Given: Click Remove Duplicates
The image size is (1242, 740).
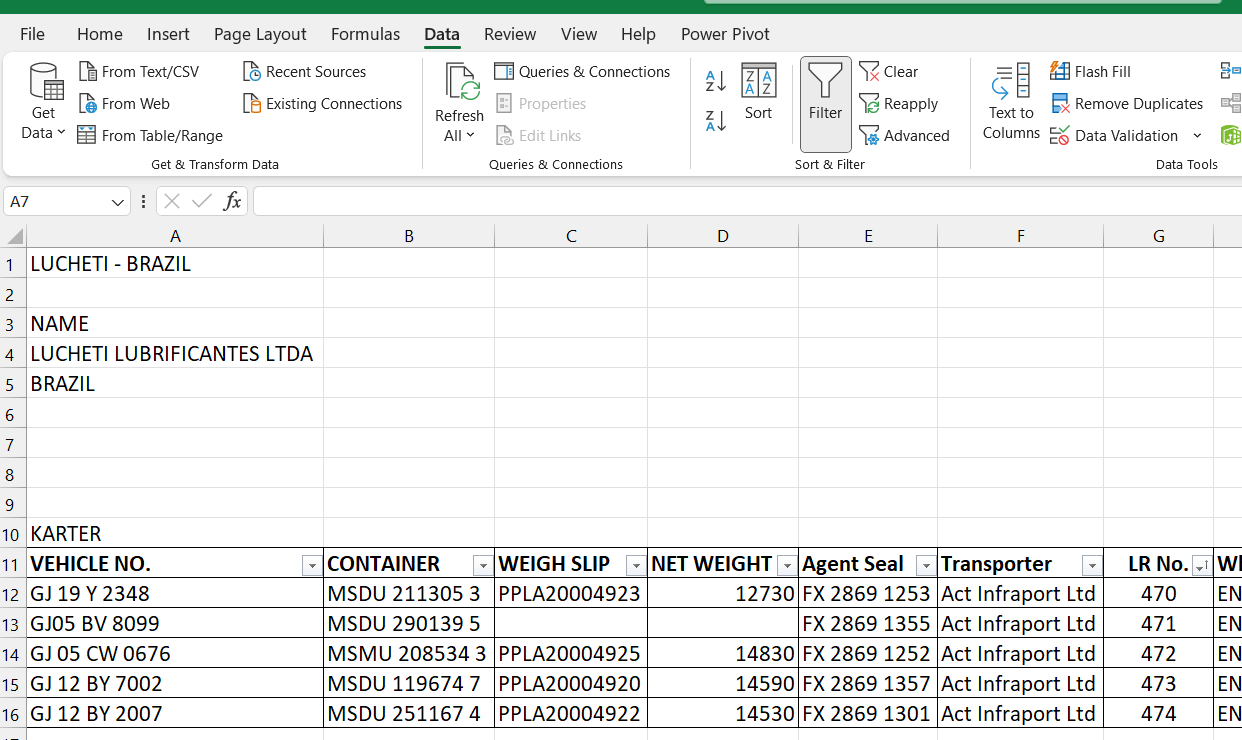Looking at the screenshot, I should [x=1126, y=104].
